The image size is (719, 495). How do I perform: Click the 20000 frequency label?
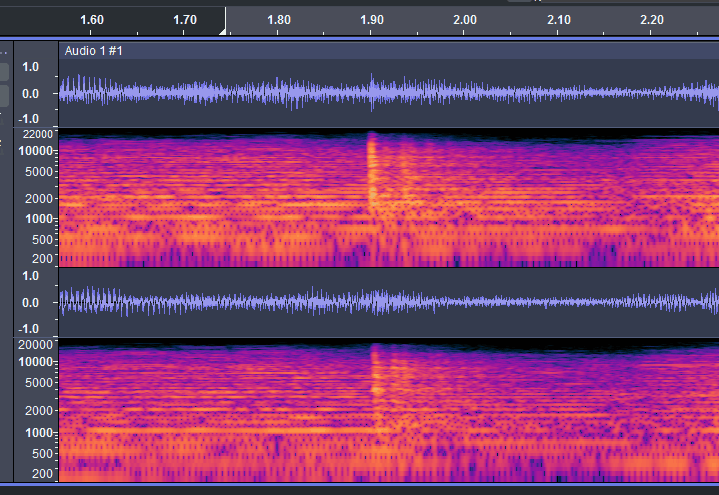click(x=35, y=345)
